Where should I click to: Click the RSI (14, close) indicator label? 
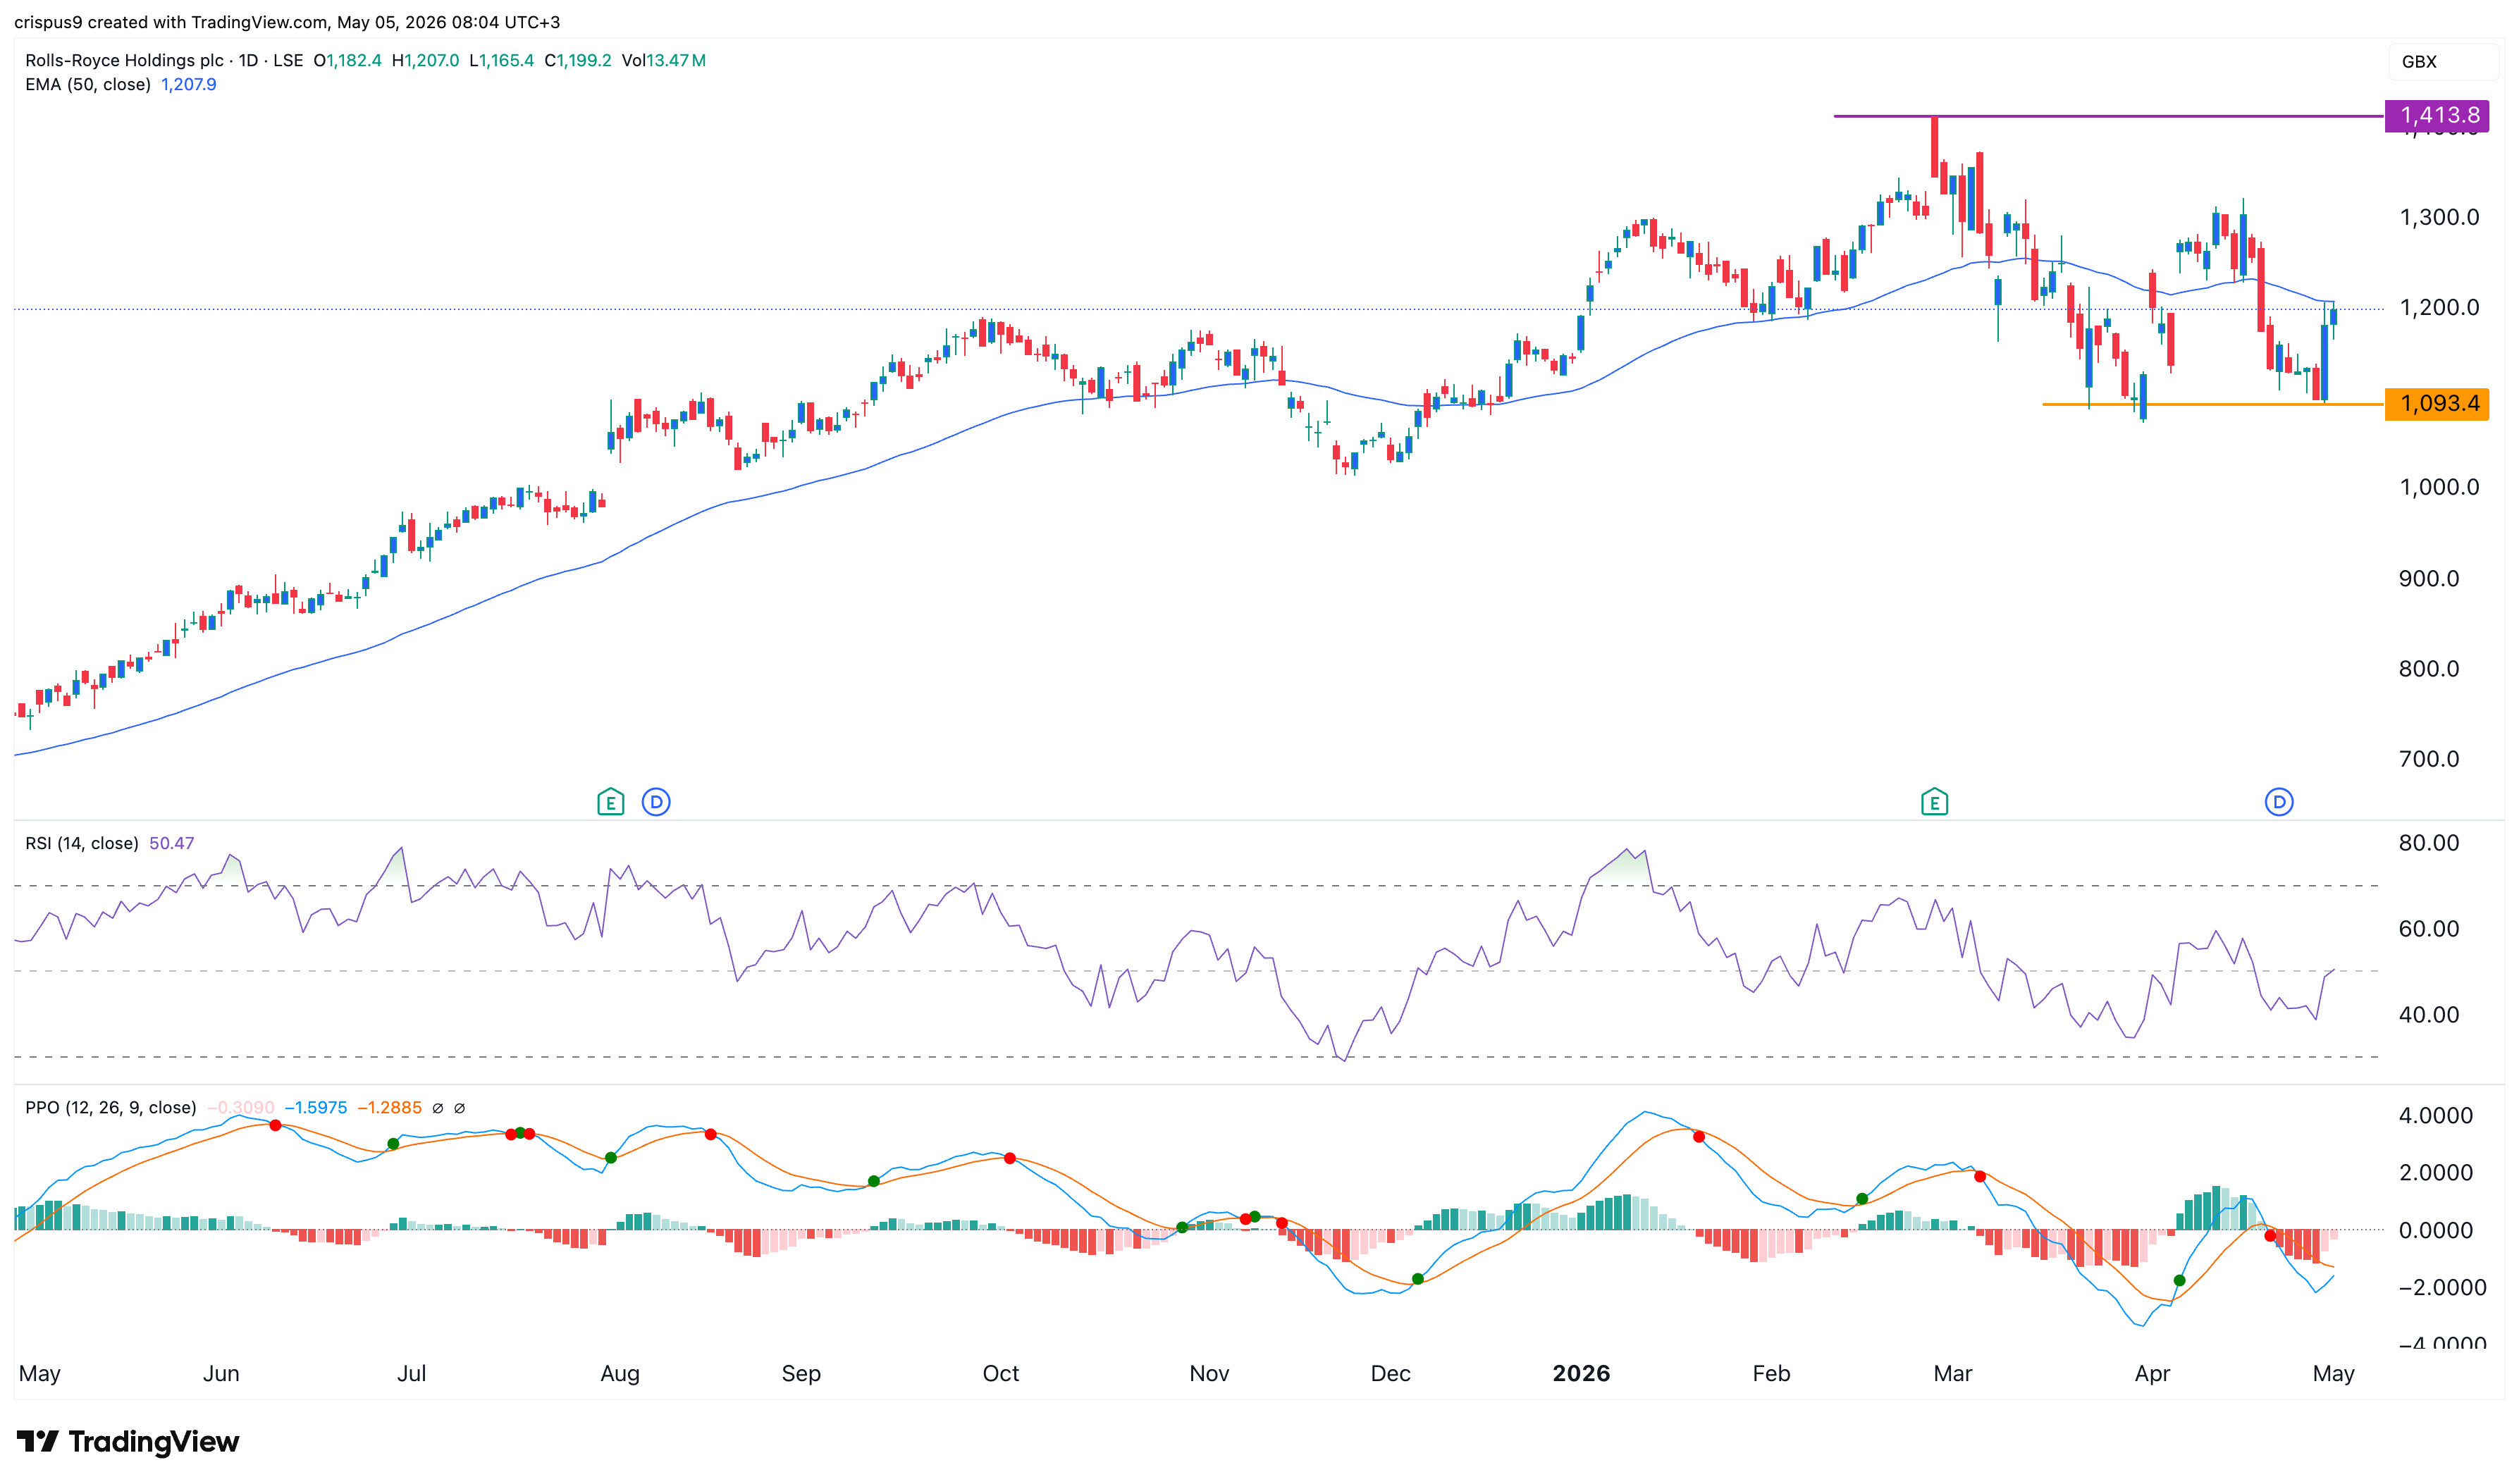[x=82, y=844]
